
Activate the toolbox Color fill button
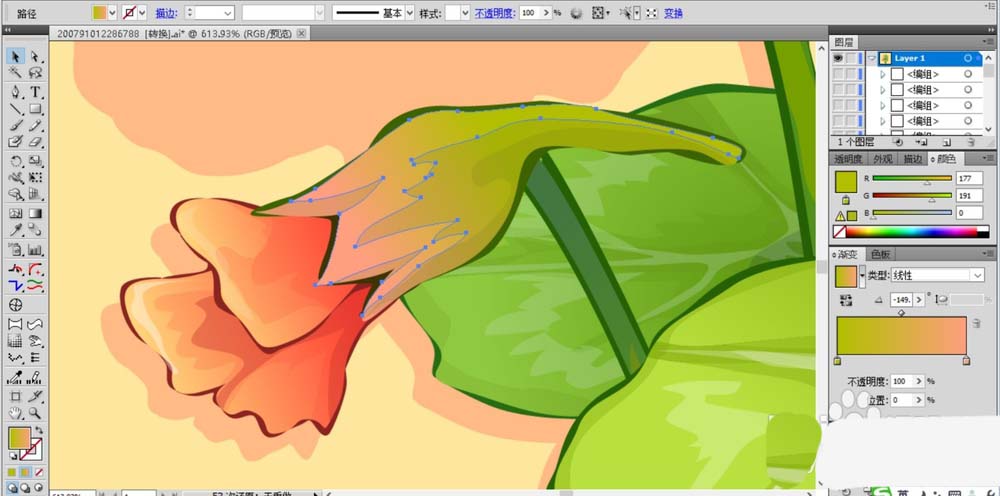pos(13,472)
